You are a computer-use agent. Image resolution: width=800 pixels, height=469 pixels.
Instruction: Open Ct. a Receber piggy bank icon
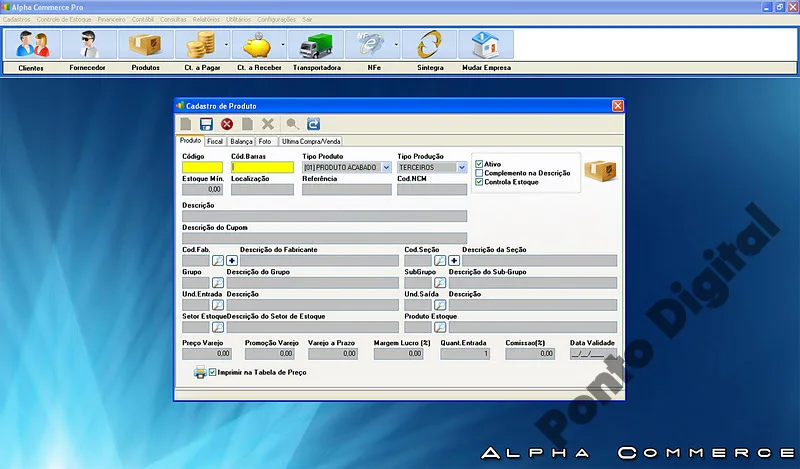[x=258, y=44]
